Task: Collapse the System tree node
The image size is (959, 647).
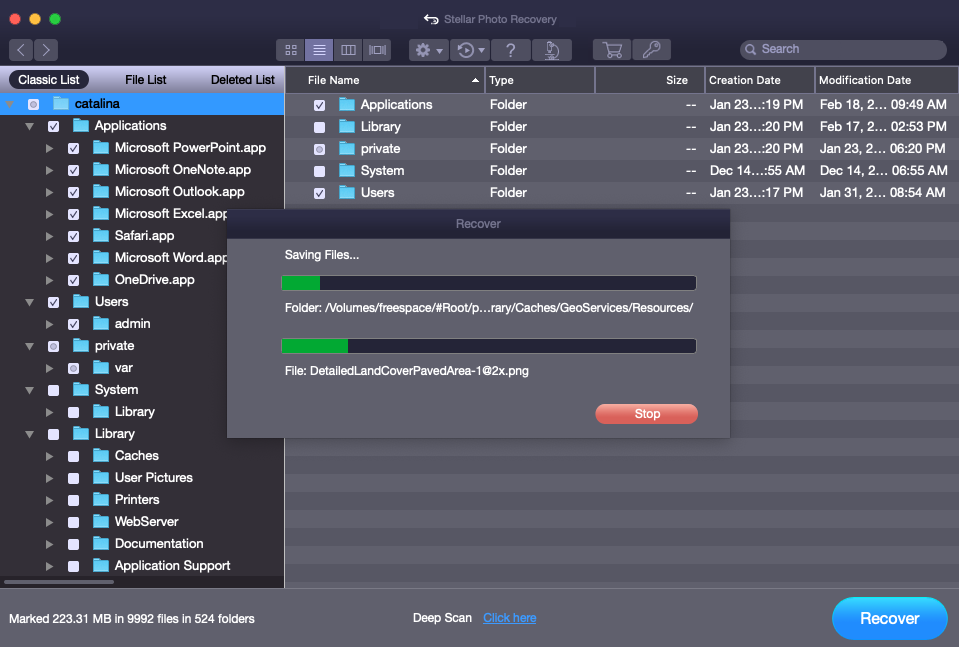Action: point(29,390)
